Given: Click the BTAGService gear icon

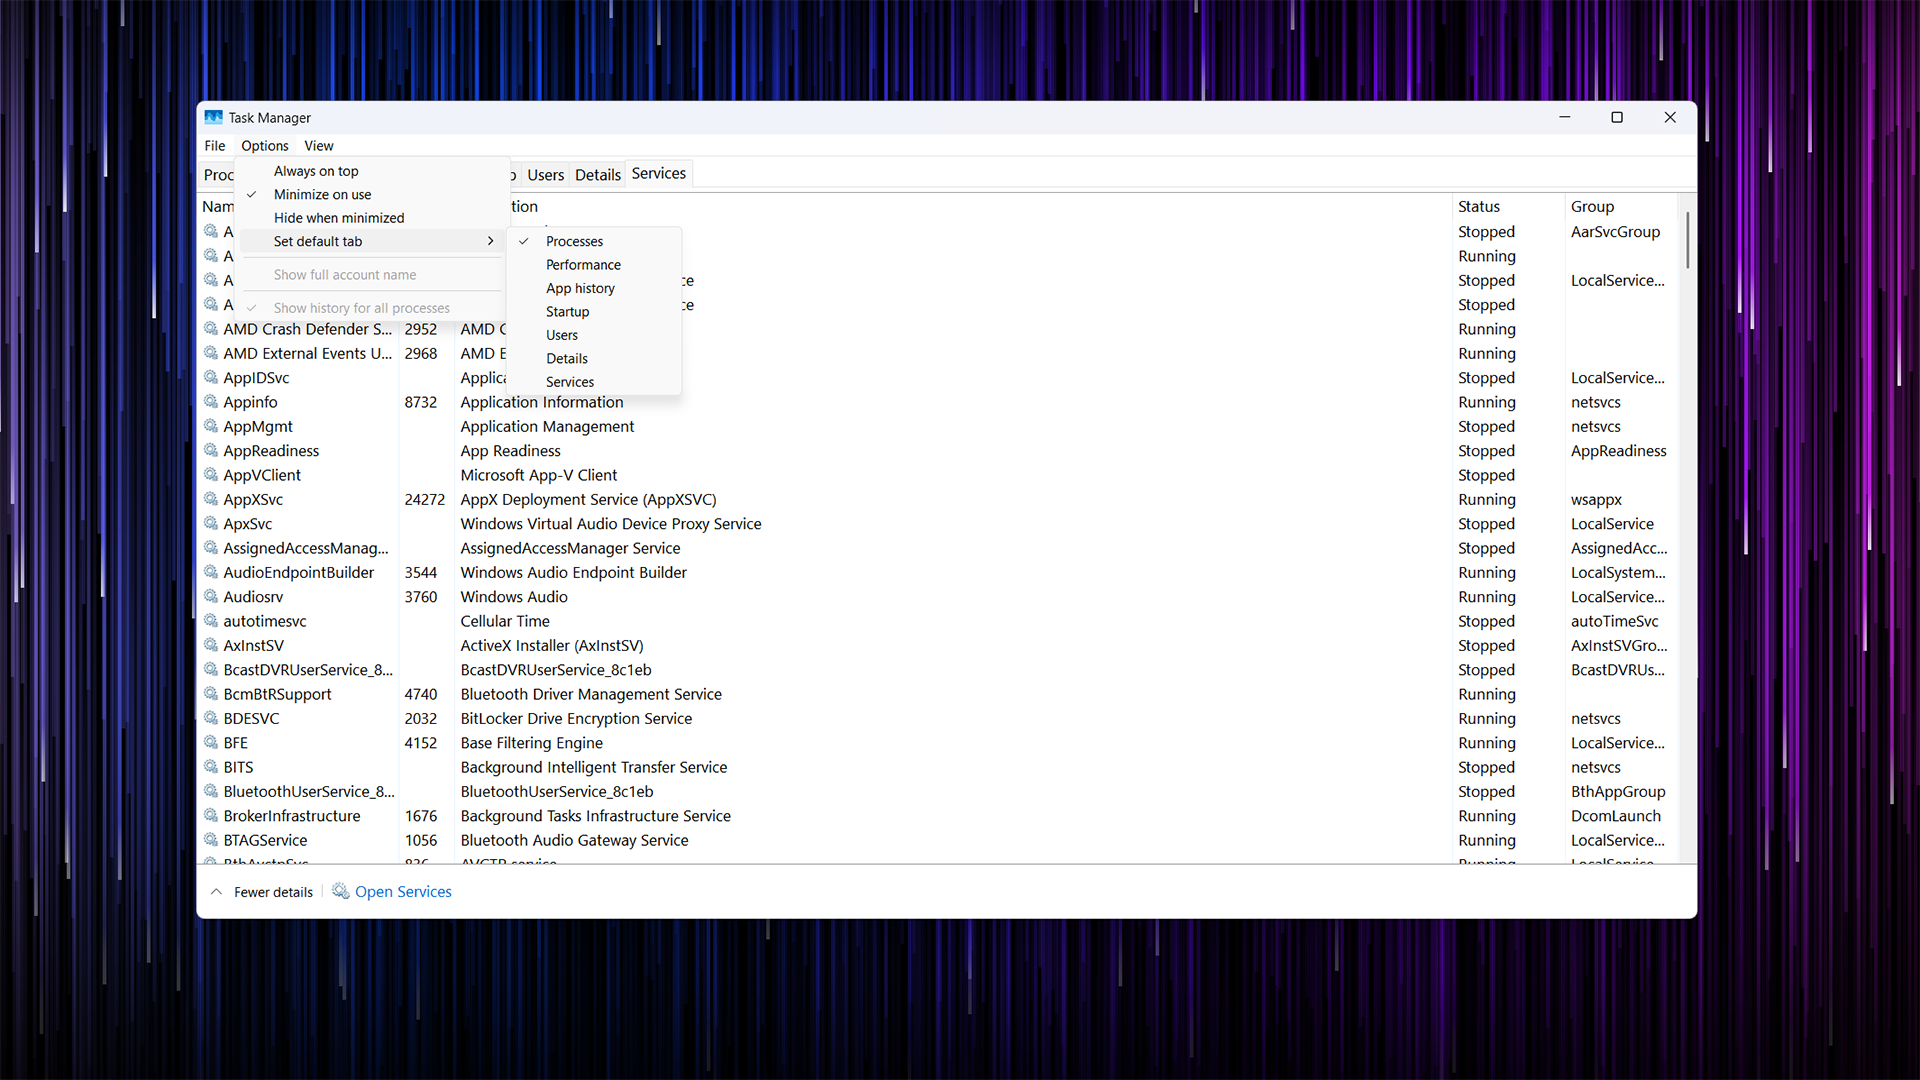Looking at the screenshot, I should click(x=211, y=839).
